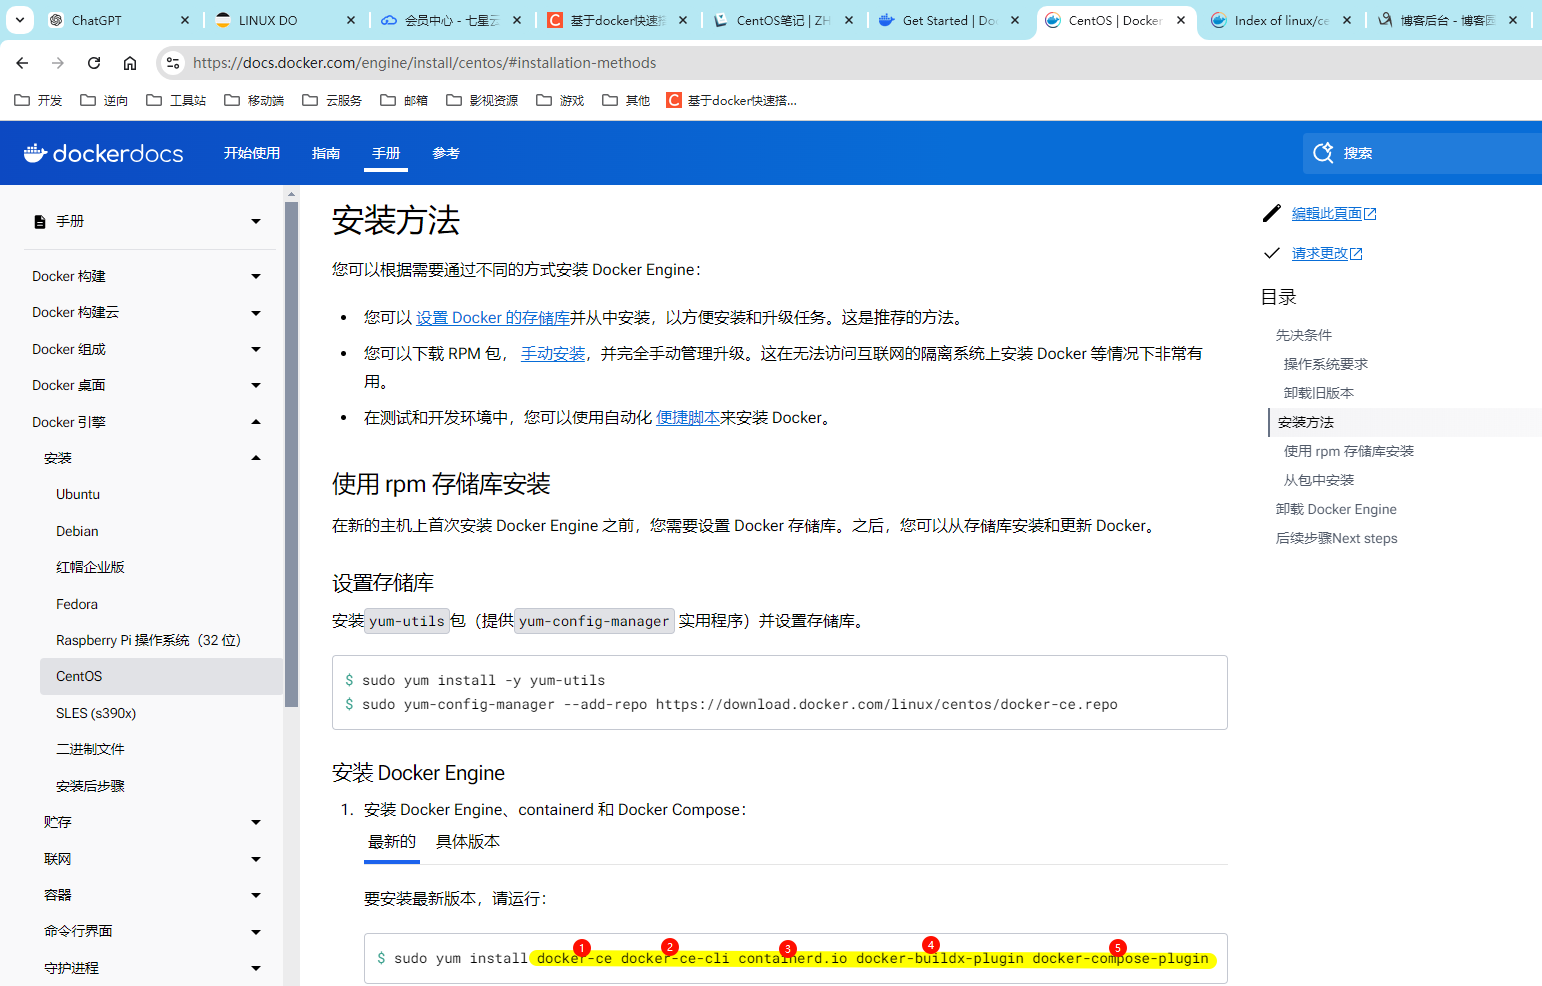Image resolution: width=1542 pixels, height=986 pixels.
Task: Open the 二进制文件 page
Action: pyautogui.click(x=90, y=749)
